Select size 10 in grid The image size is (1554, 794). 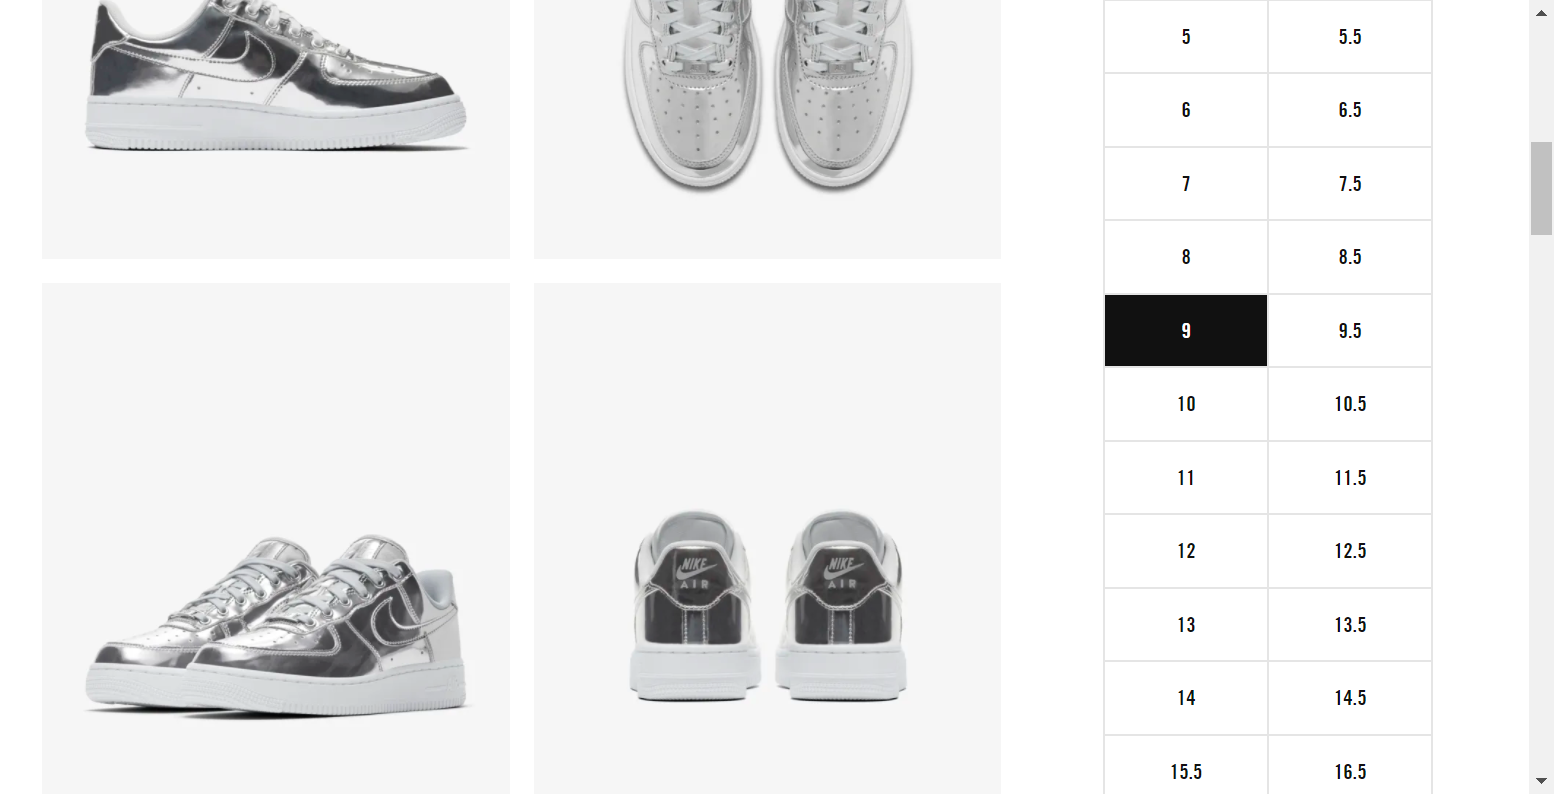1186,404
